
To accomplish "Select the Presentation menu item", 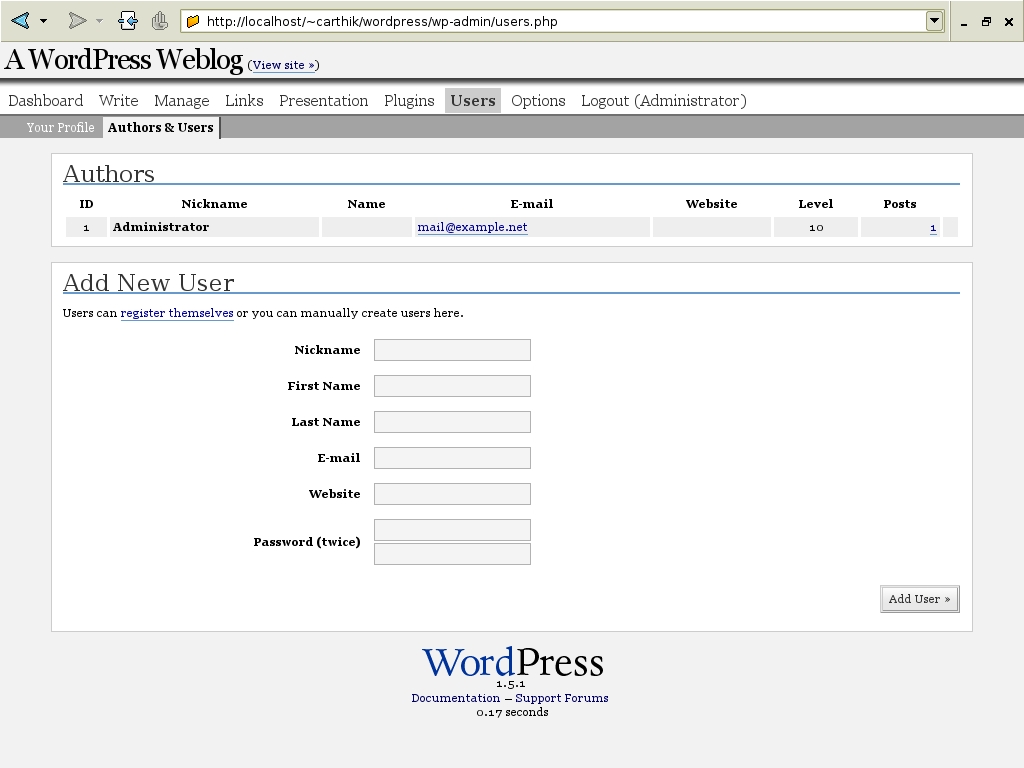I will click(x=323, y=100).
